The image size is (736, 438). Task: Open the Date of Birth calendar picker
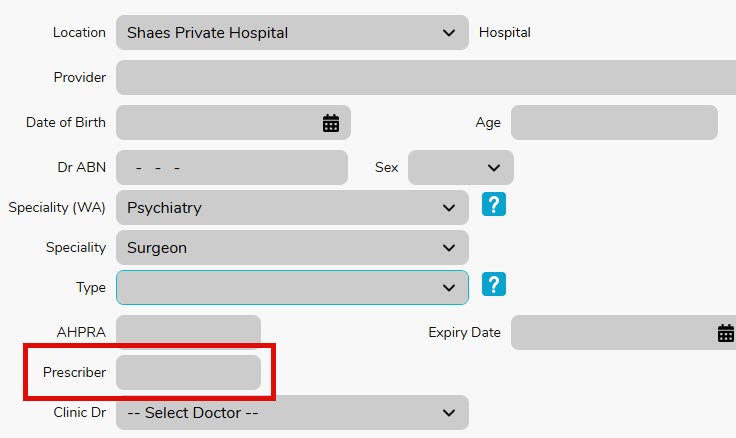331,123
